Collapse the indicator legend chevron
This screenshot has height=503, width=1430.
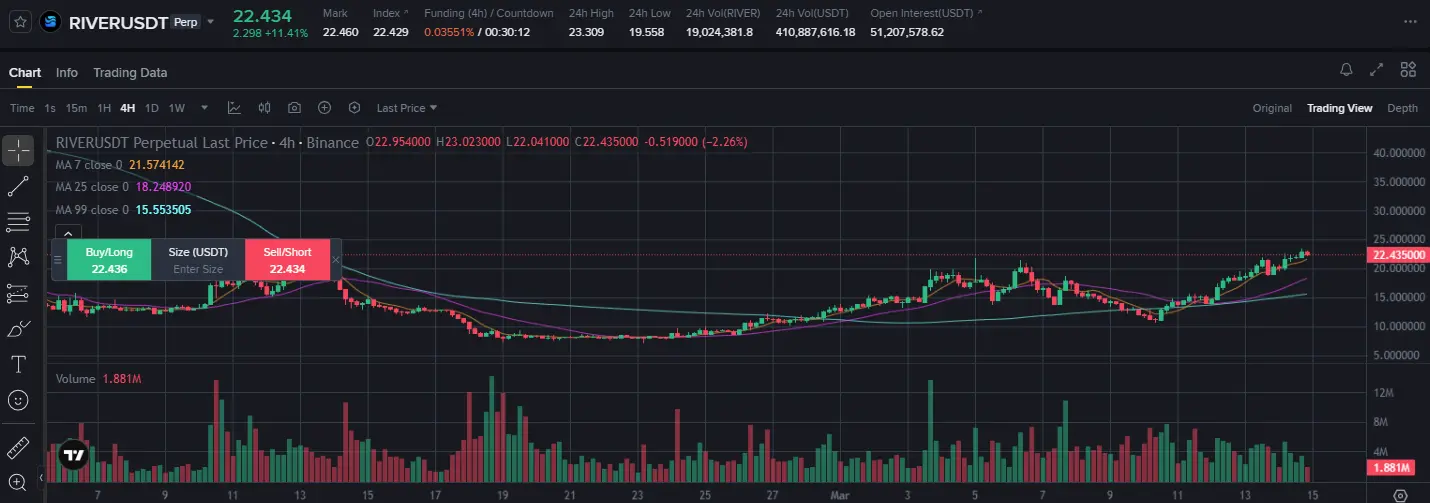pyautogui.click(x=69, y=234)
